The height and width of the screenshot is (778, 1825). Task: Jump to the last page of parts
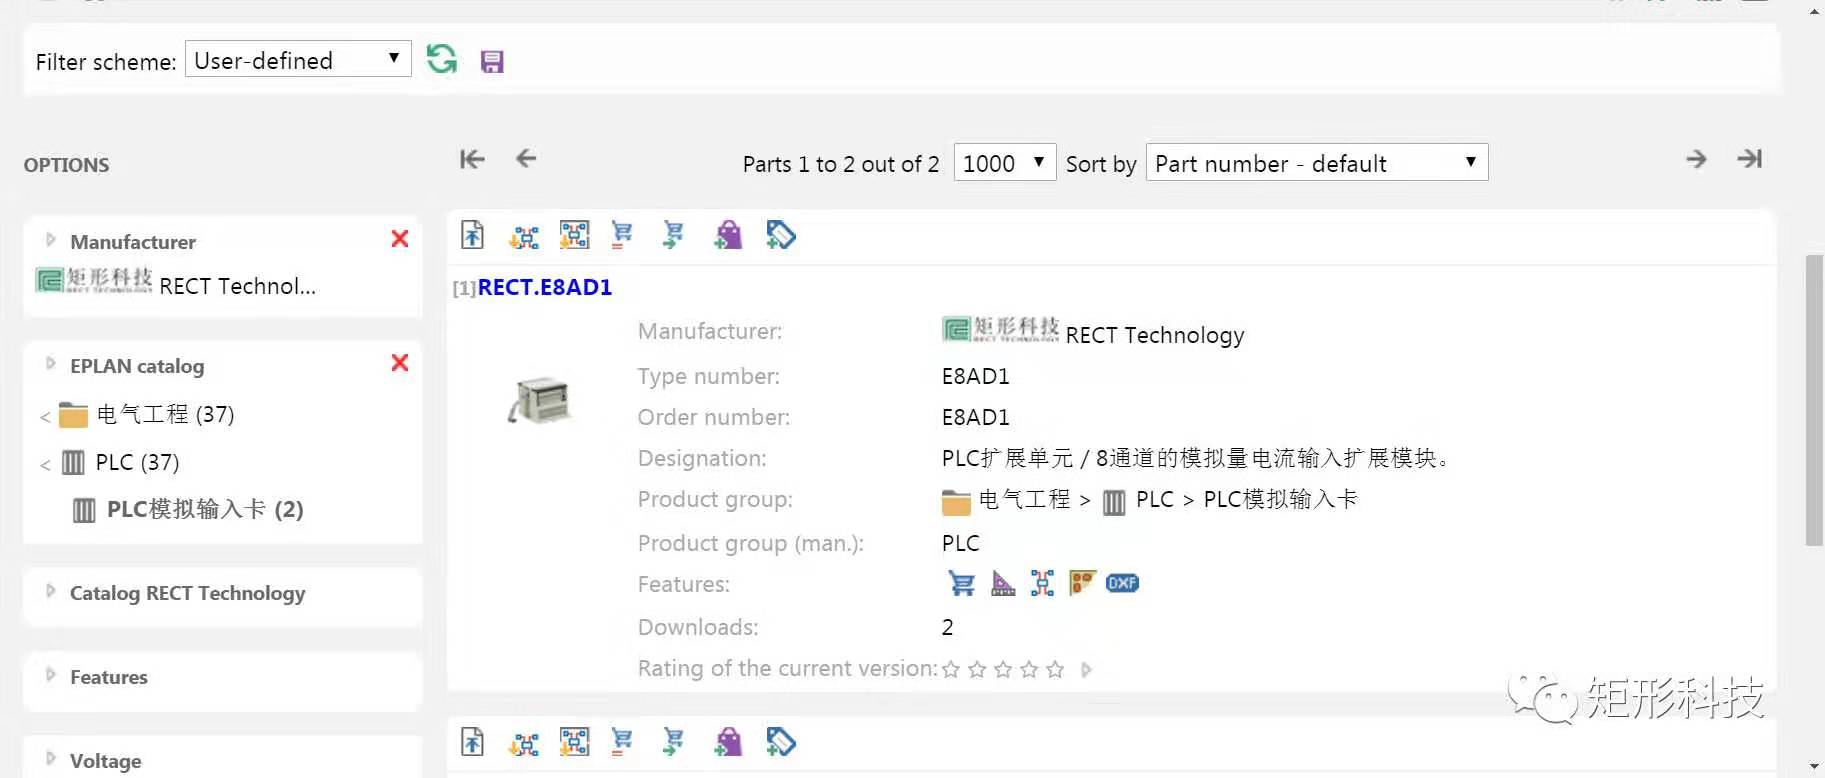(1749, 159)
